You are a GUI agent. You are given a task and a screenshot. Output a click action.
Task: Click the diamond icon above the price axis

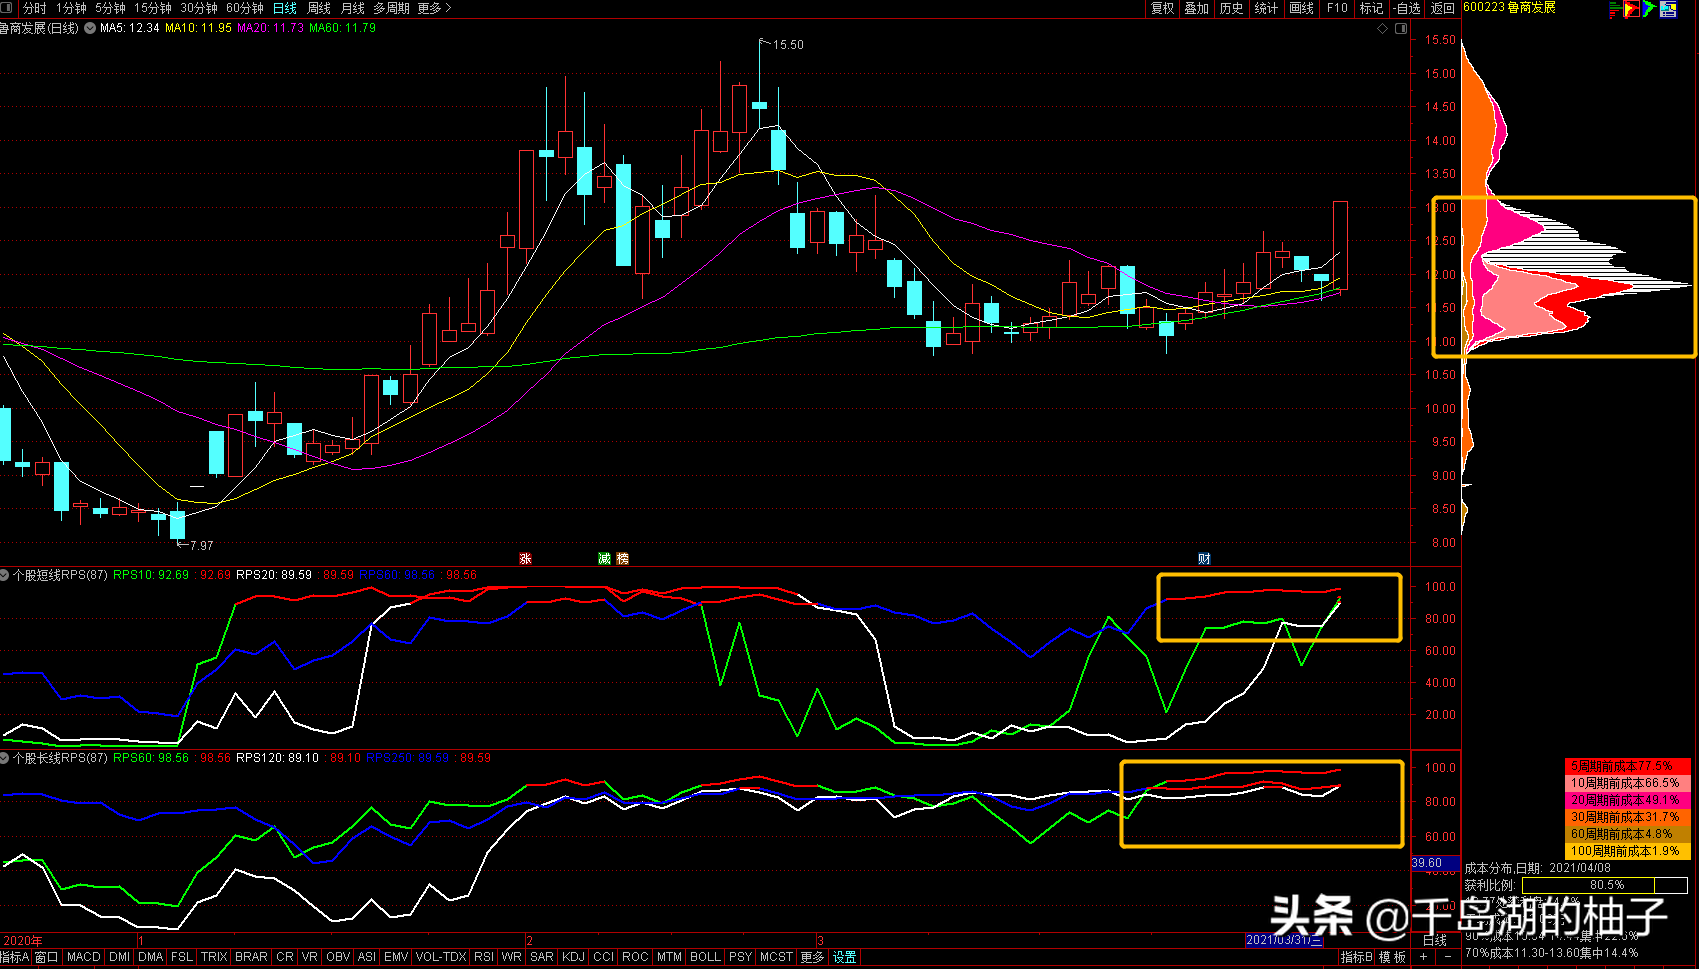point(1383,28)
